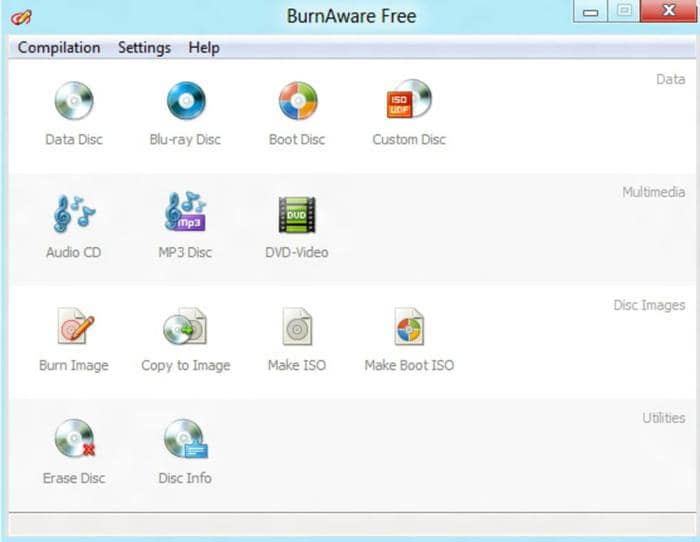Click the BurnAware app logo in title bar
Image resolution: width=700 pixels, height=542 pixels.
click(x=21, y=18)
